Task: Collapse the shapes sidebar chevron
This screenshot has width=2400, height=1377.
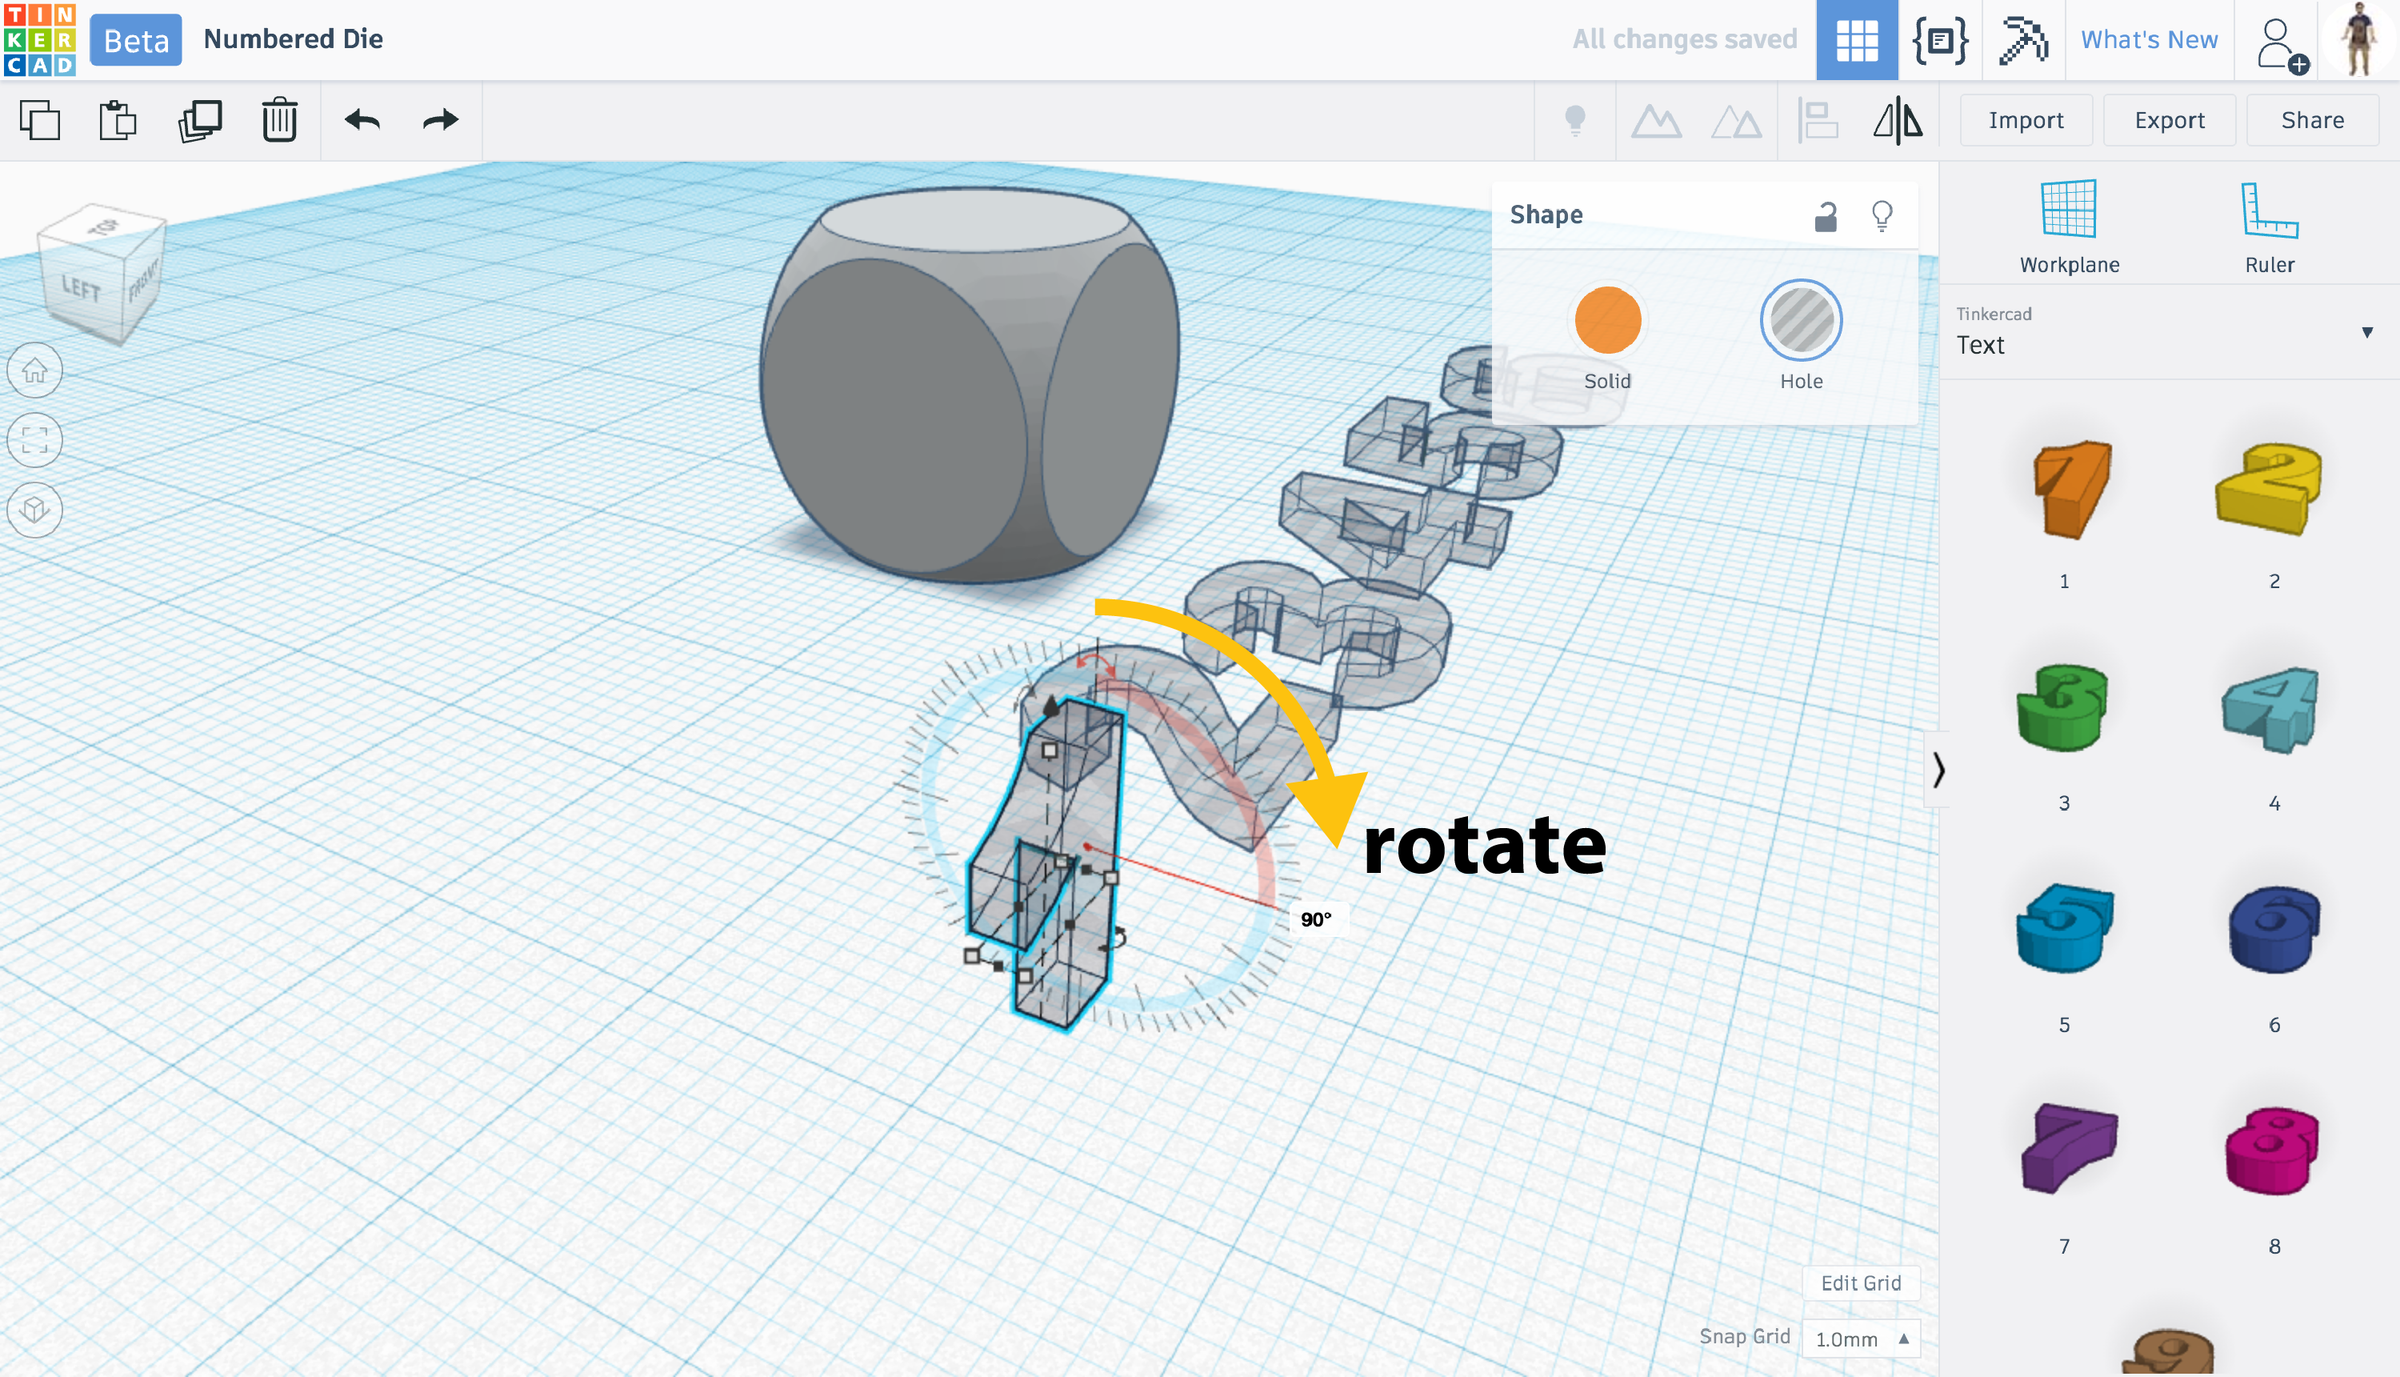Action: tap(1938, 769)
